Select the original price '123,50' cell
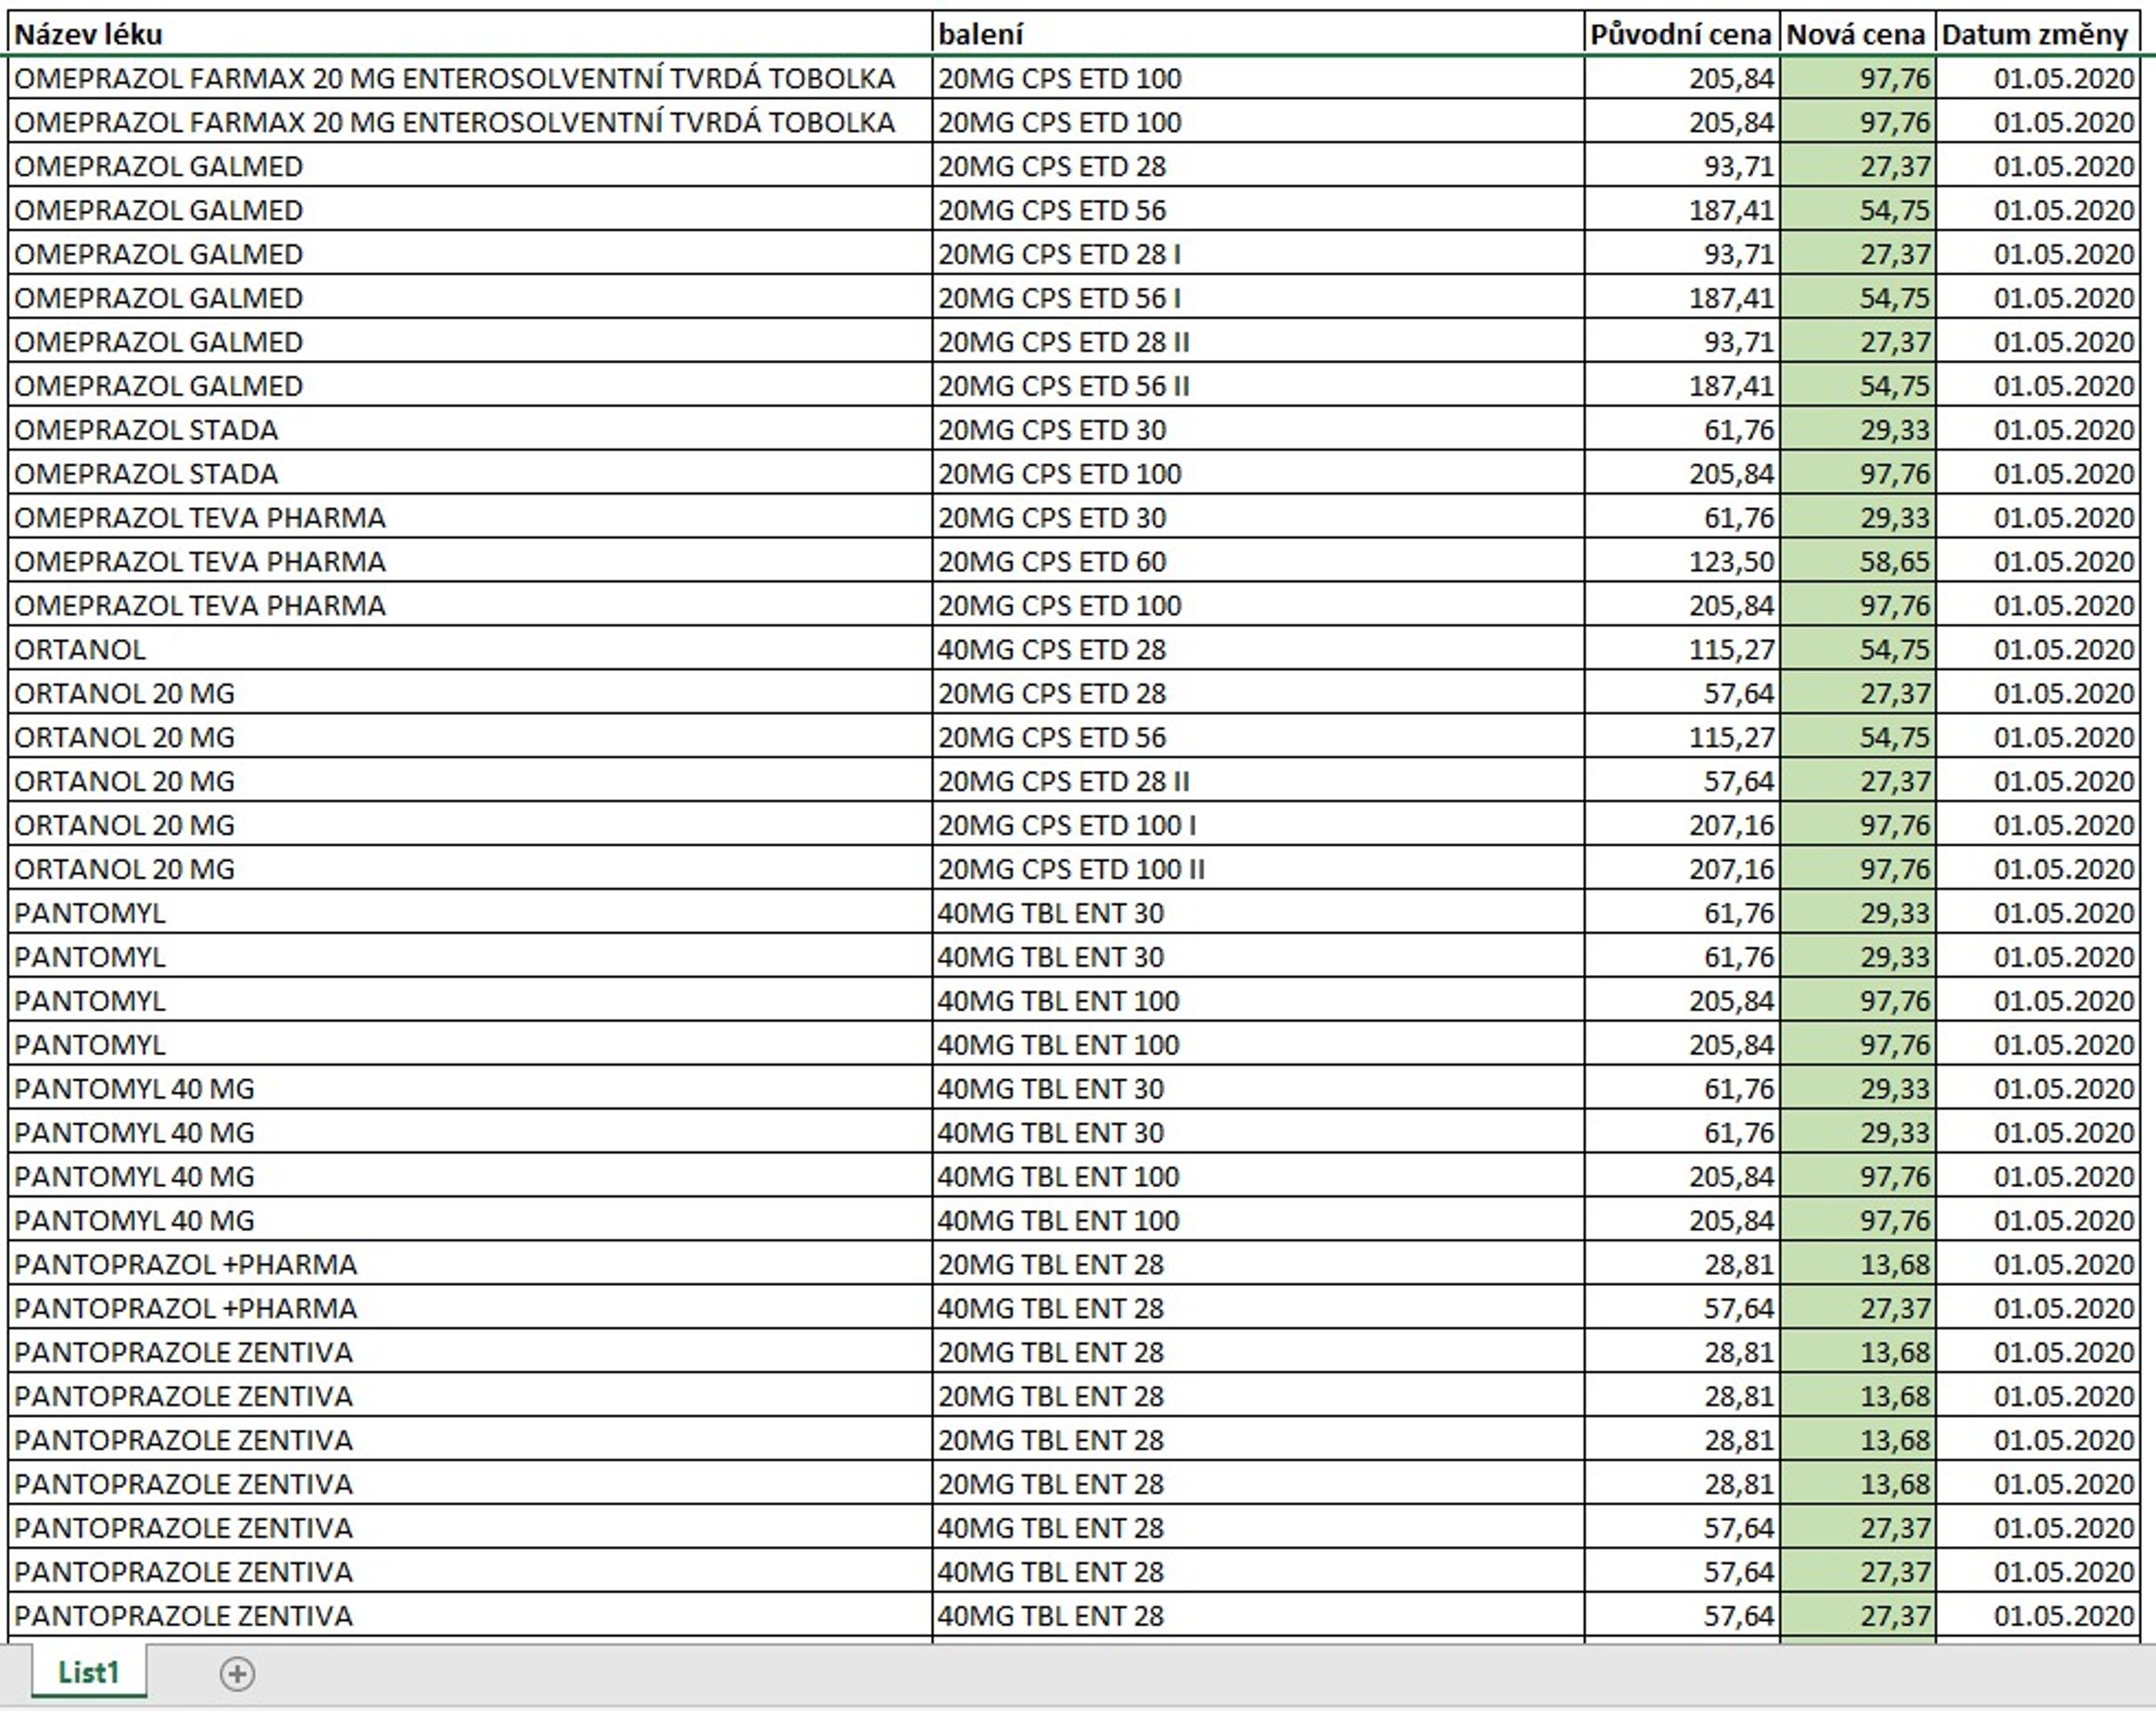Screen dimensions: 2156x1711 1682,562
